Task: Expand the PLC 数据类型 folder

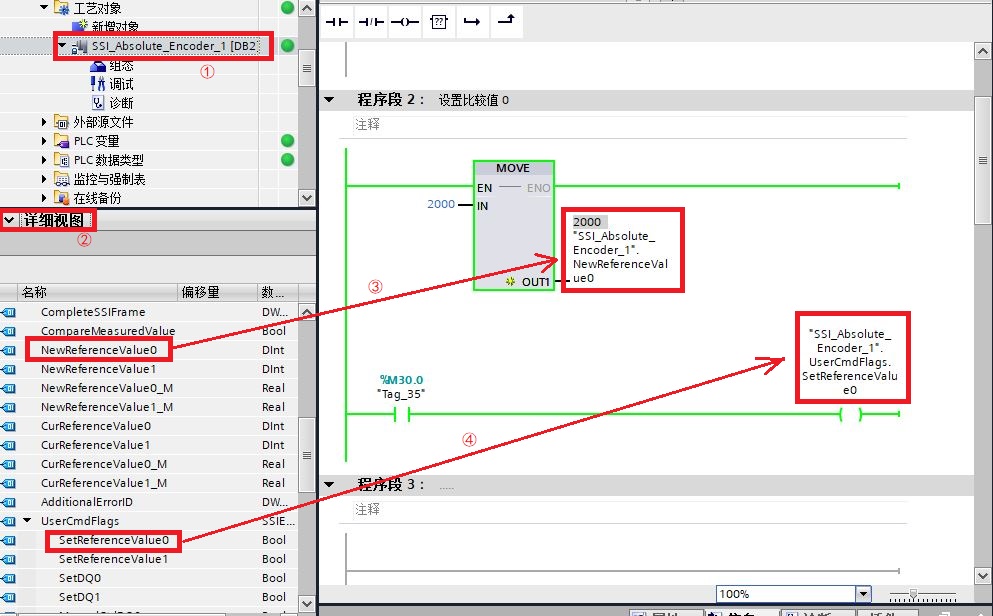Action: 44,160
